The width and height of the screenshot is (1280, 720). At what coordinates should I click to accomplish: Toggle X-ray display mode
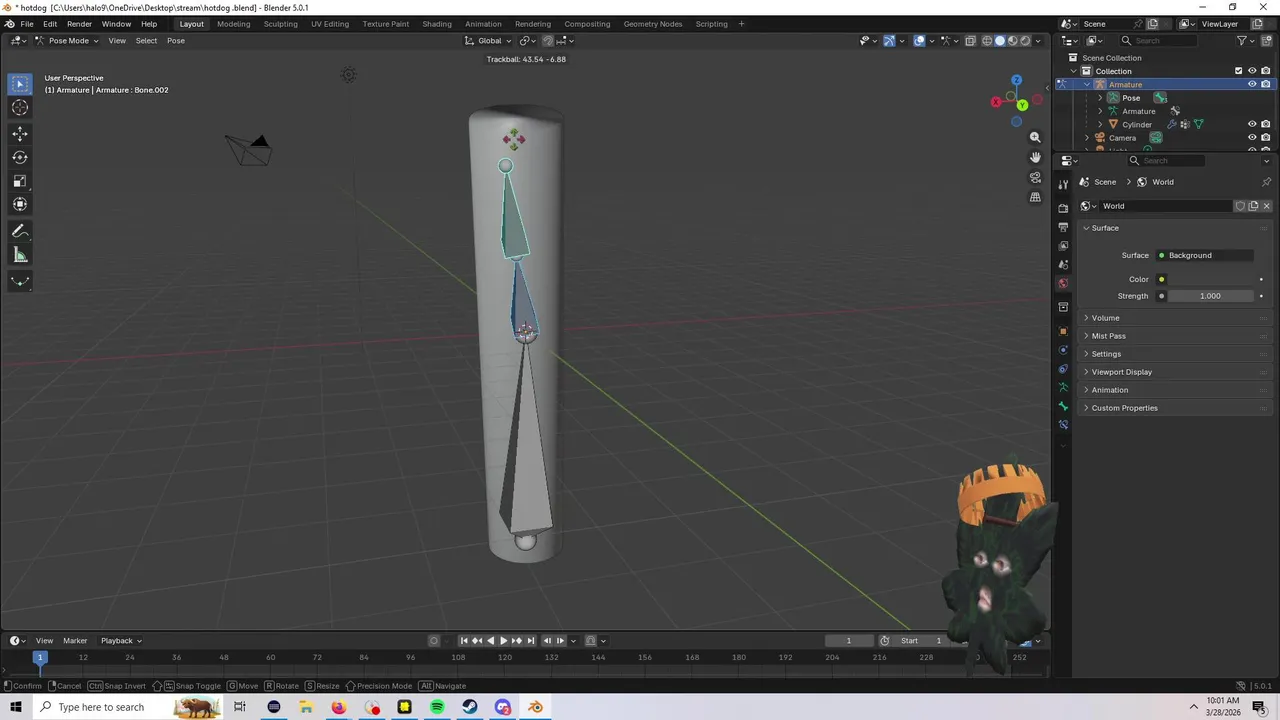(x=970, y=41)
